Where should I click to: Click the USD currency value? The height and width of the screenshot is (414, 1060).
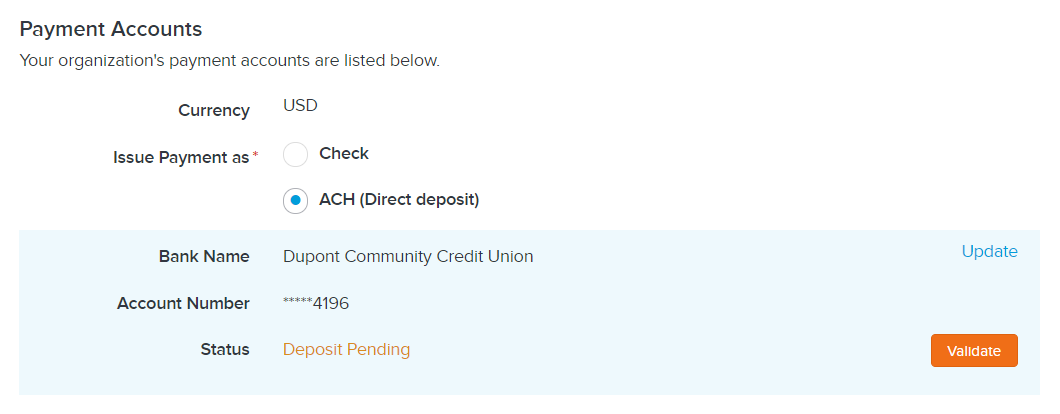(x=300, y=106)
